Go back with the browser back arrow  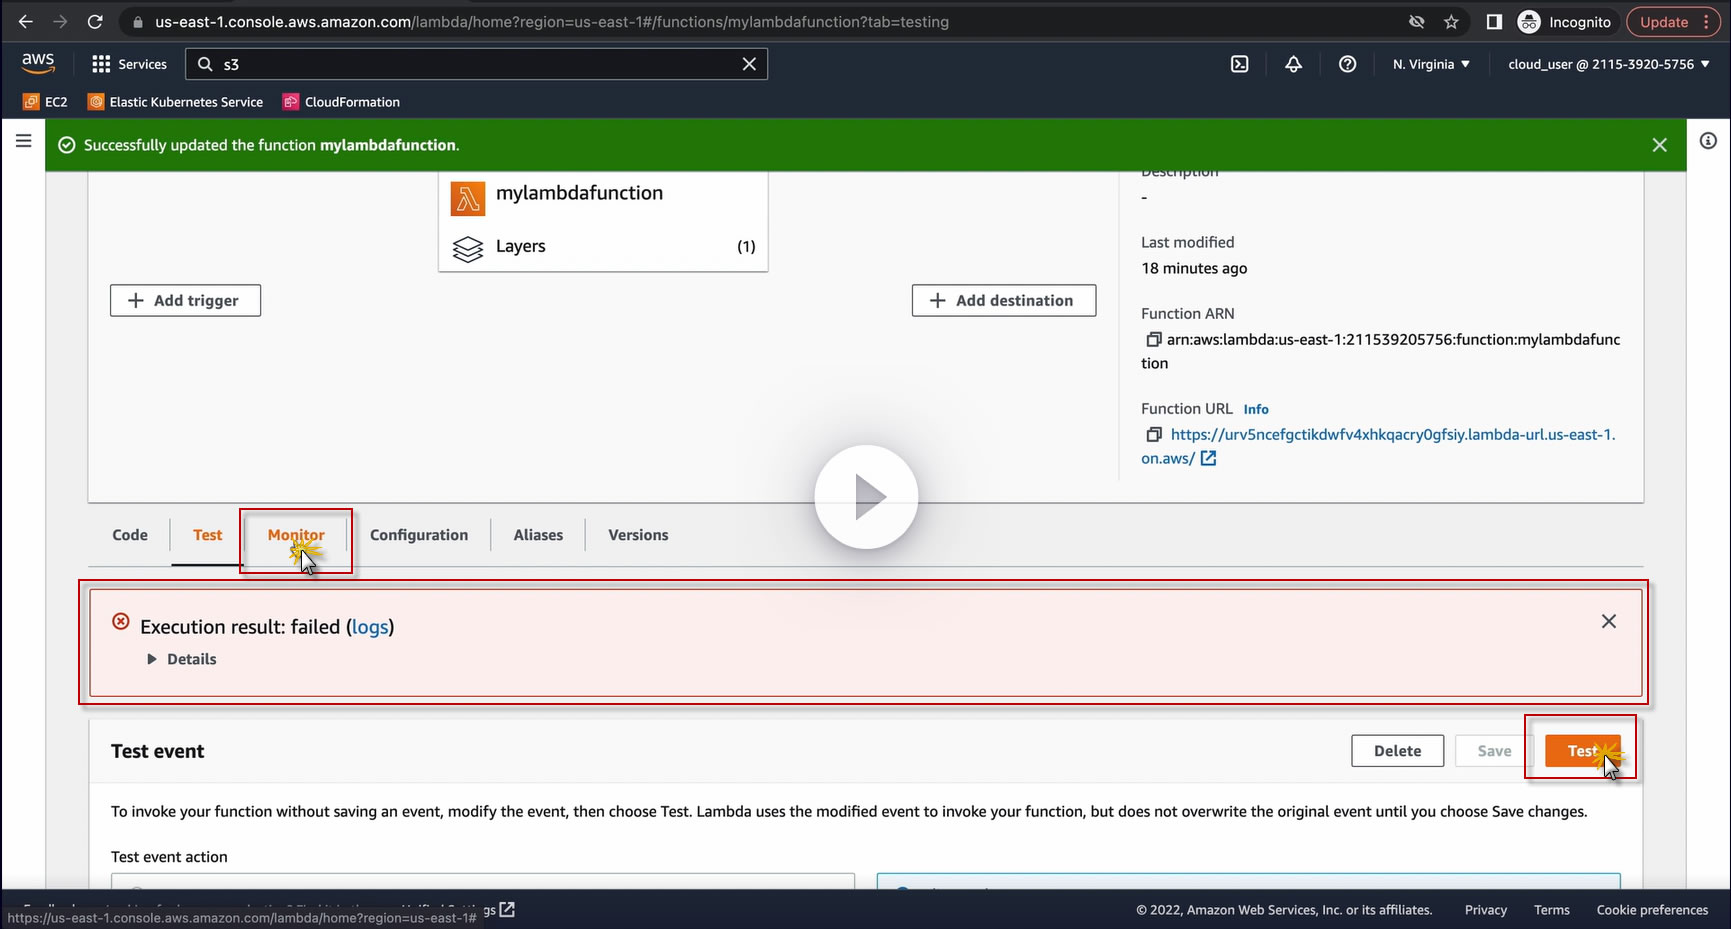coord(26,22)
